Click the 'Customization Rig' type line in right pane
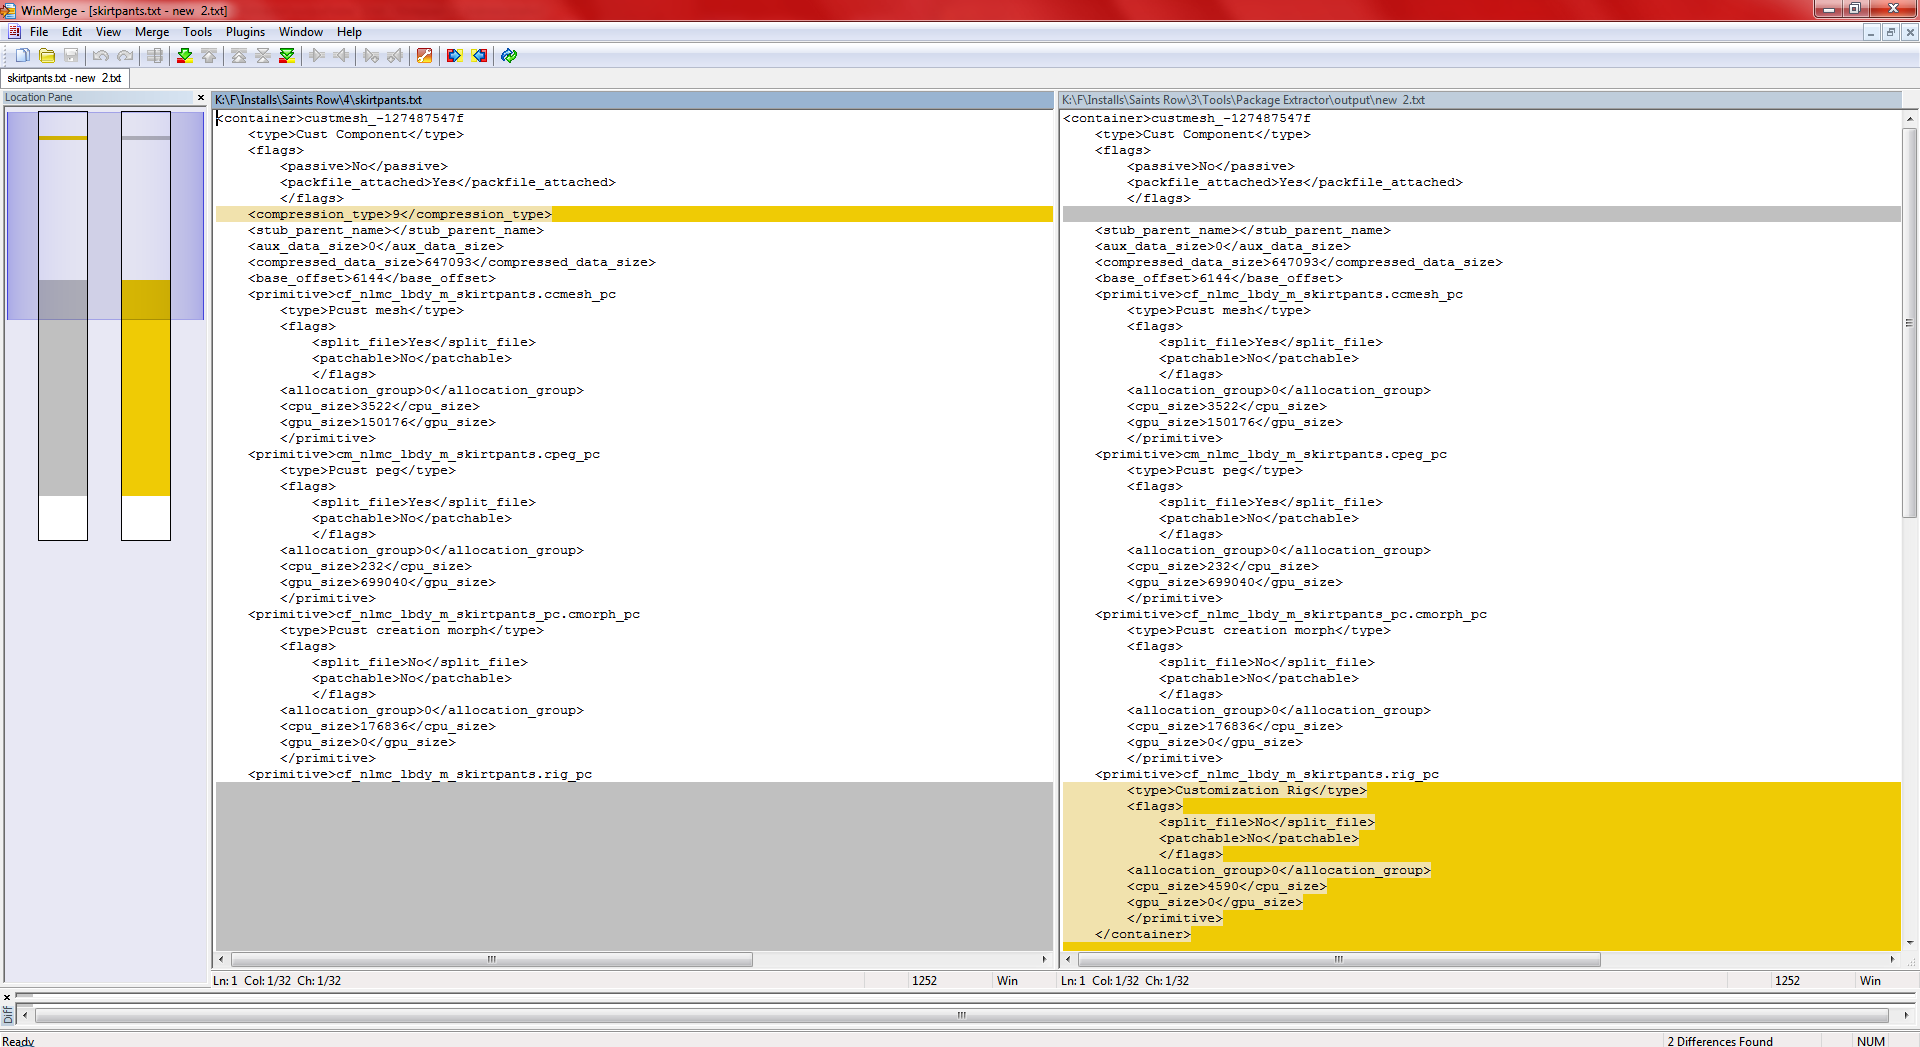This screenshot has width=1920, height=1047. 1246,790
